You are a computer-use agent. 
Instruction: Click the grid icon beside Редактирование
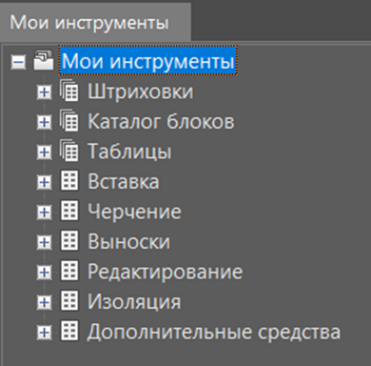tap(70, 271)
